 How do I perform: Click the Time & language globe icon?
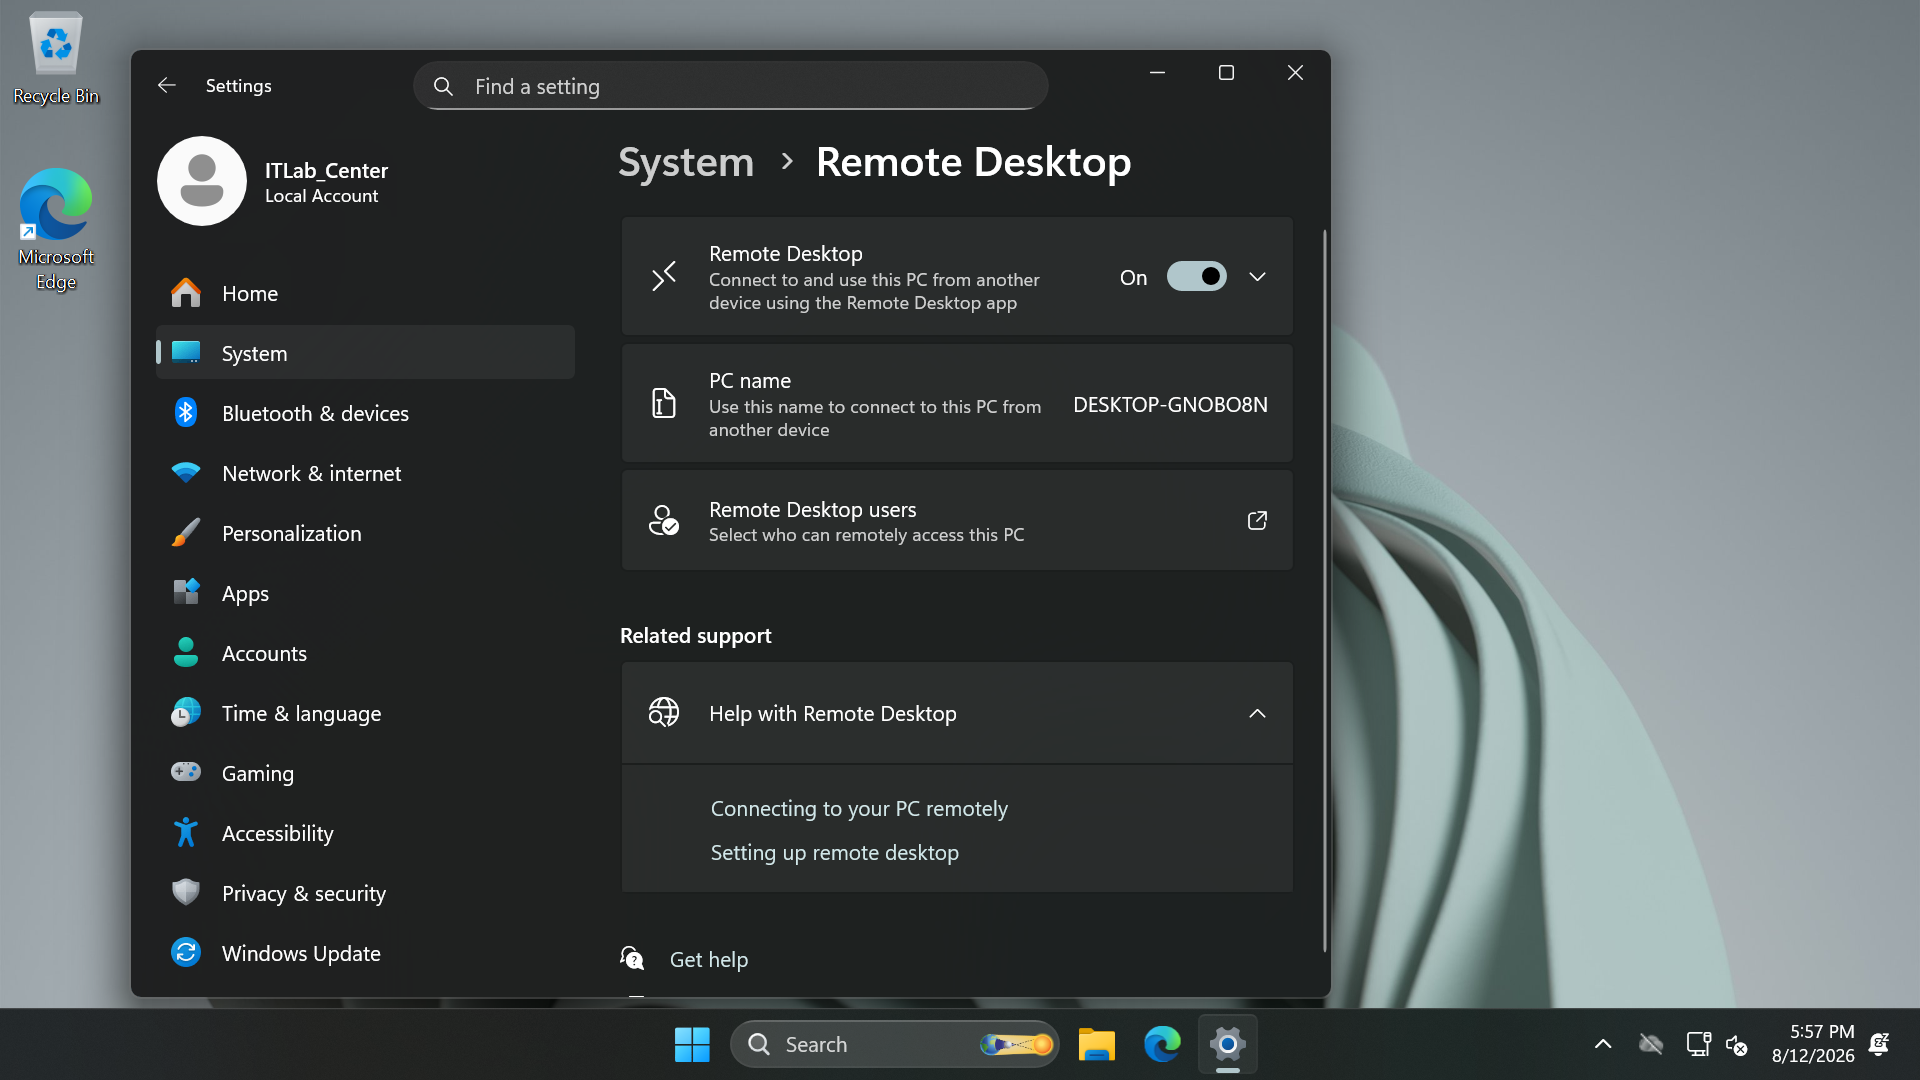[x=186, y=713]
